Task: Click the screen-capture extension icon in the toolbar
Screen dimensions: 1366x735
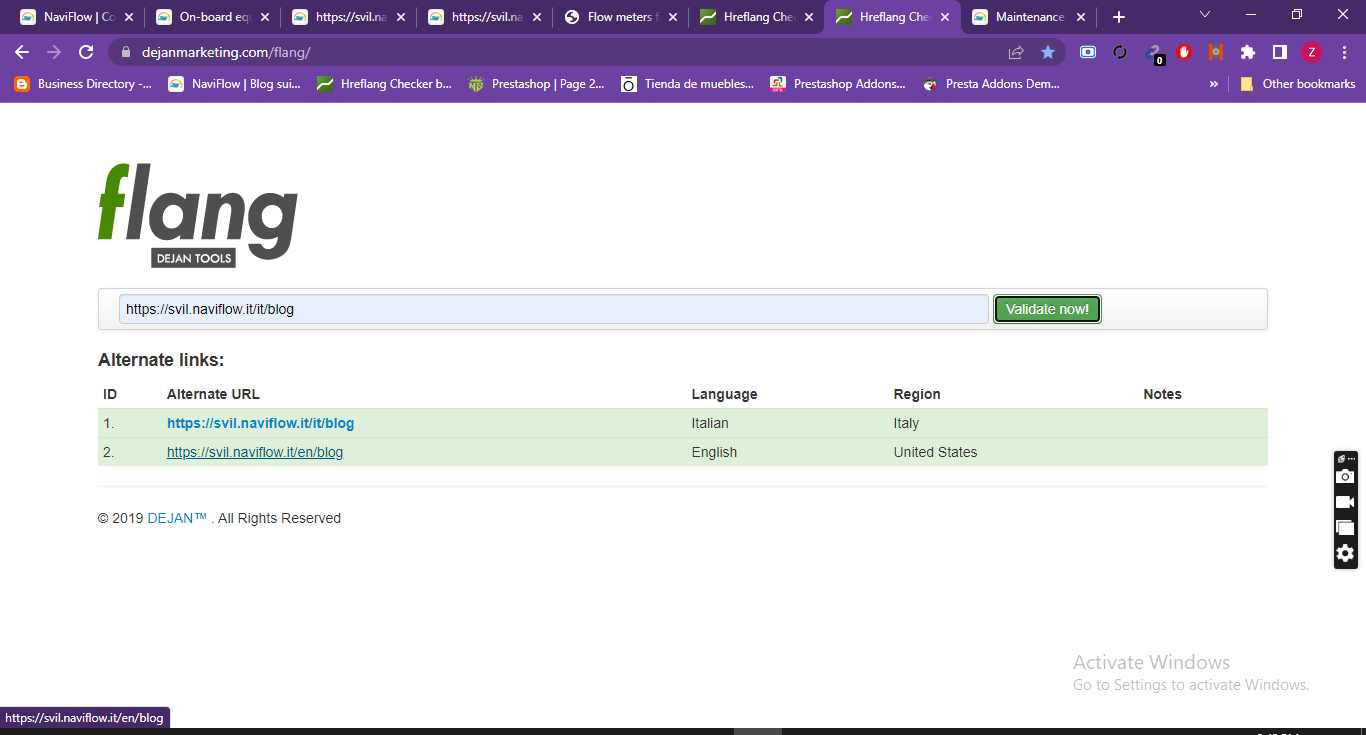Action: (x=1088, y=52)
